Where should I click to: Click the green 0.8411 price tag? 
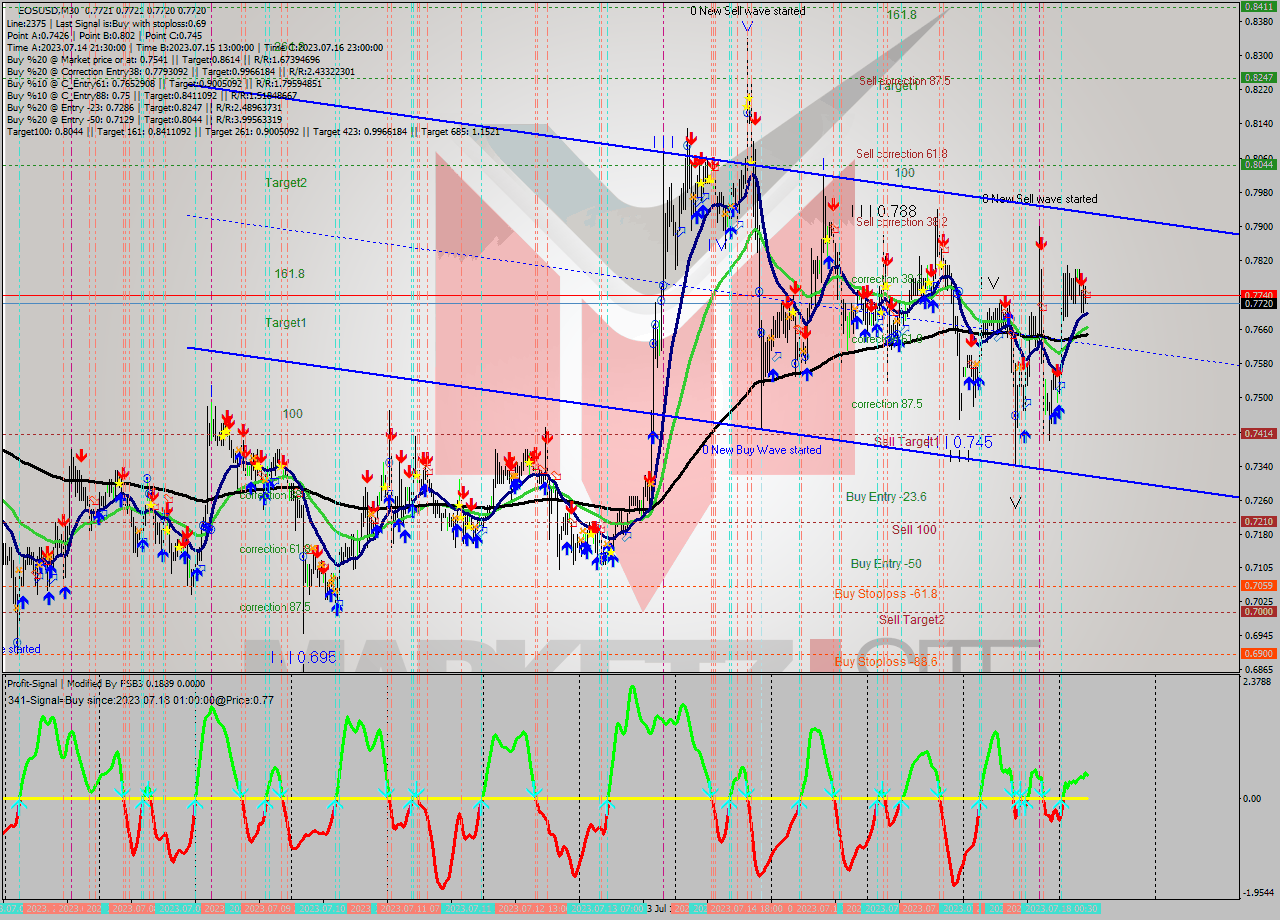[x=1257, y=6]
